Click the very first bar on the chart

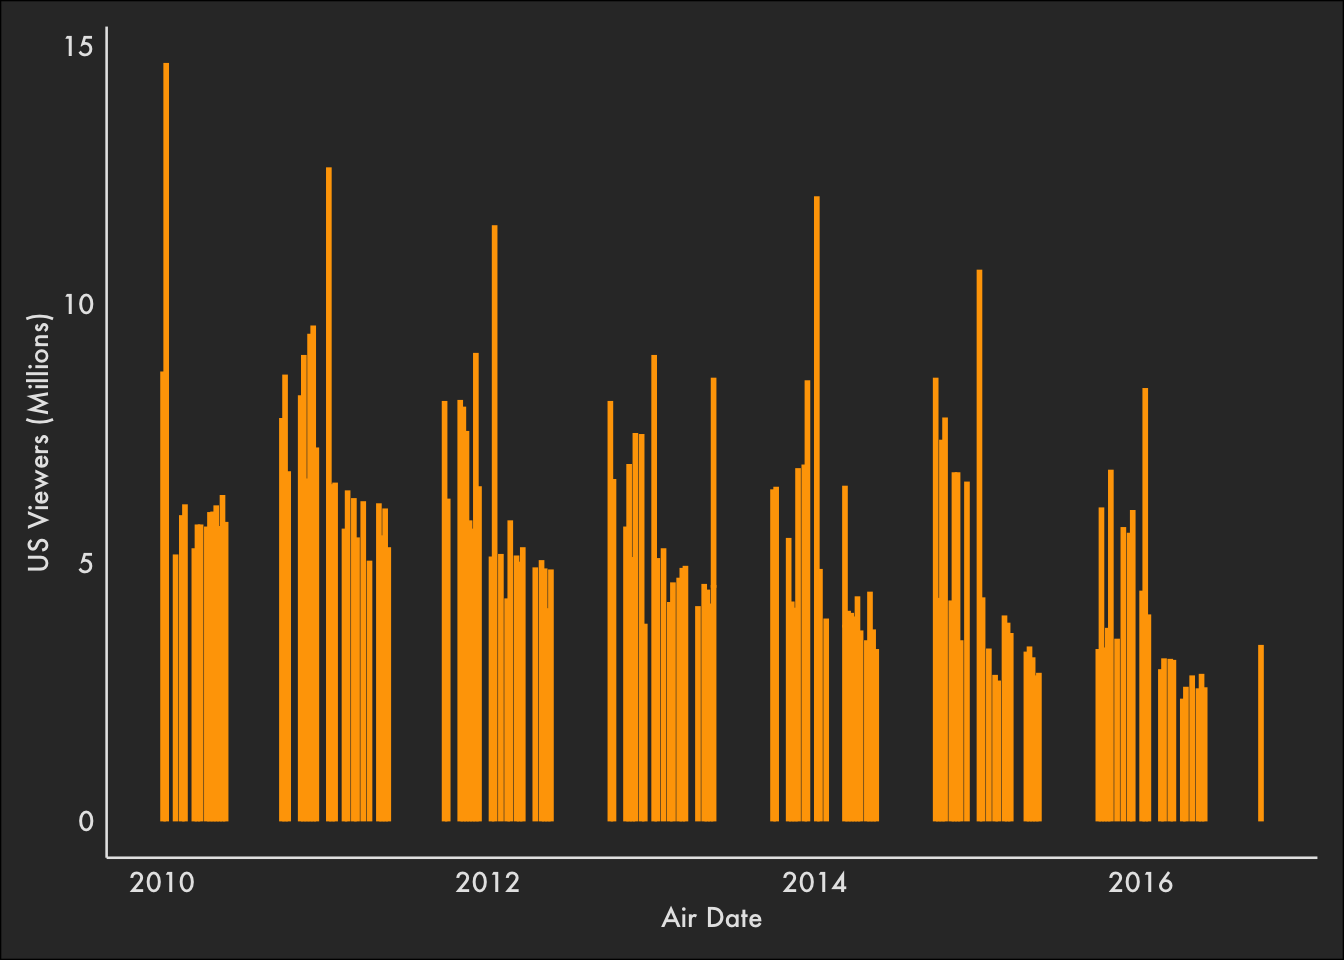(162, 596)
